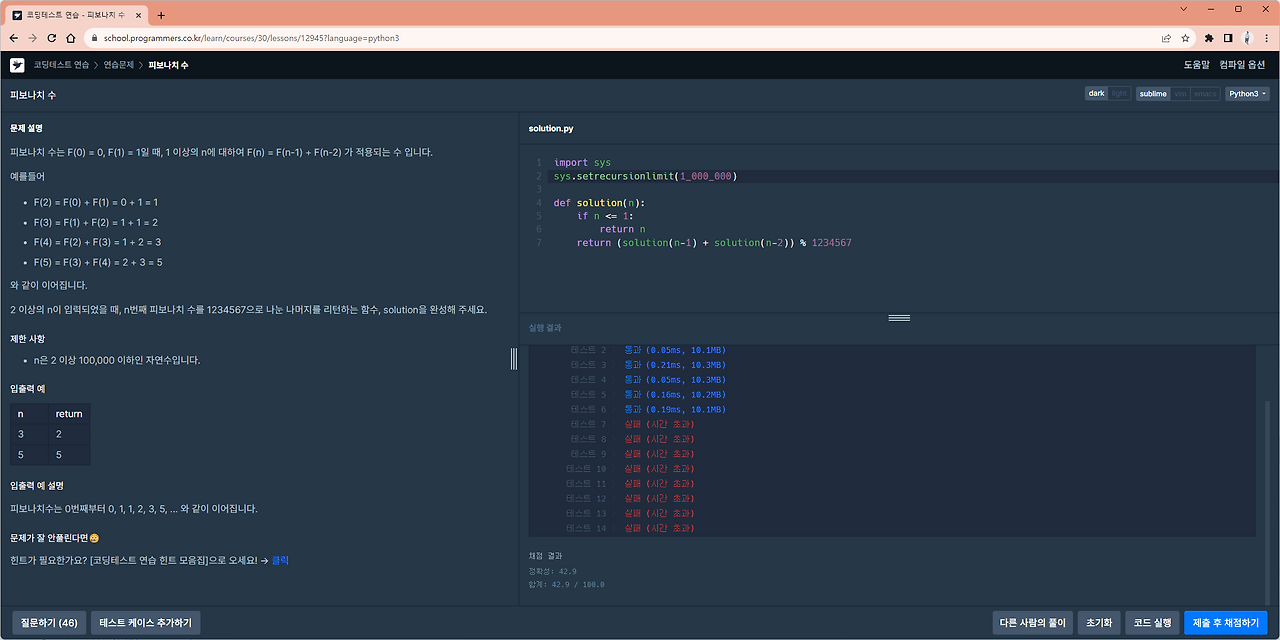Click 테스트 2 통과 result row
This screenshot has width=1280, height=640.
tap(648, 350)
